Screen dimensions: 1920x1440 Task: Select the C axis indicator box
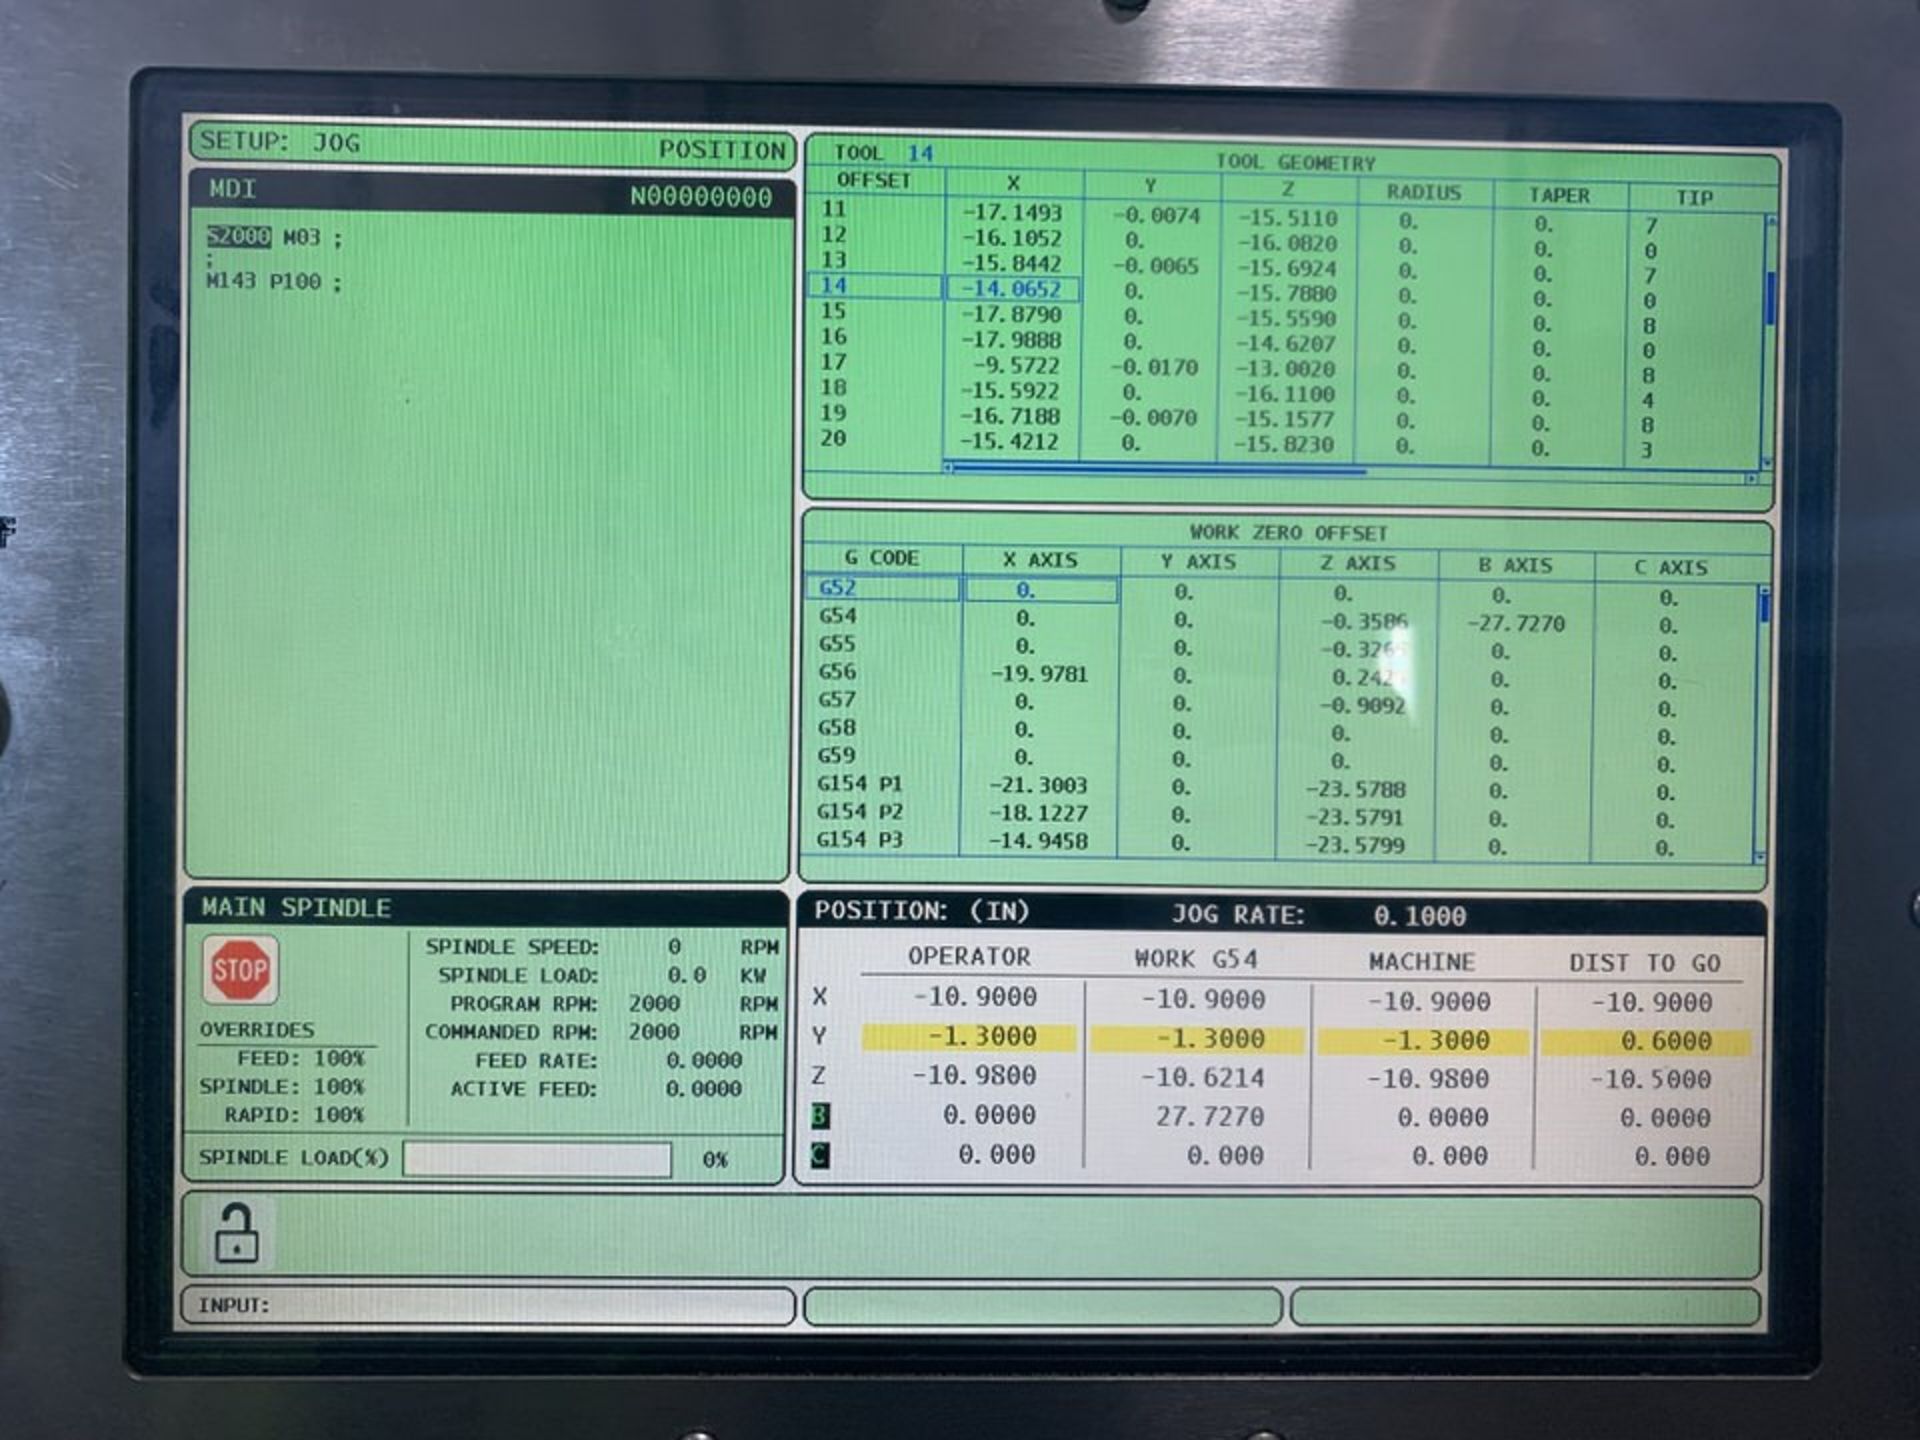(820, 1156)
